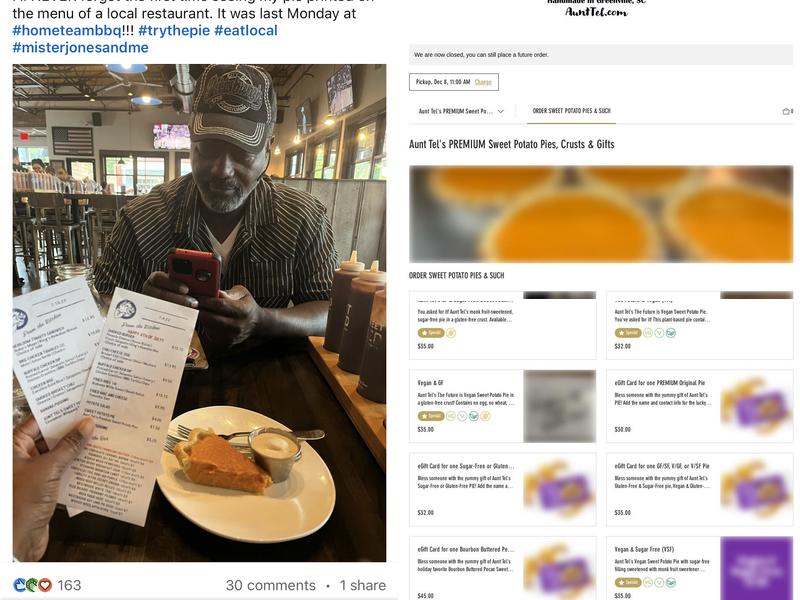This screenshot has width=800, height=600.
Task: Click the 1 share count
Action: tap(363, 585)
